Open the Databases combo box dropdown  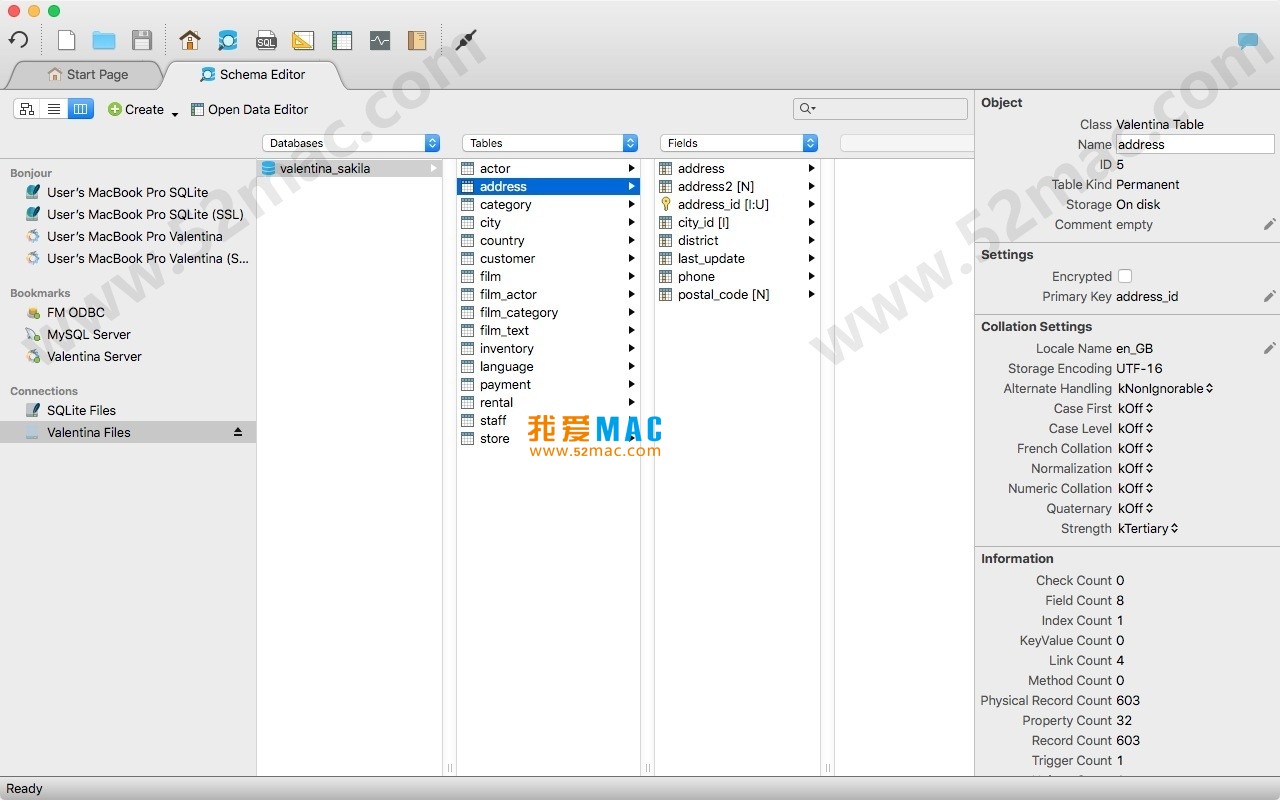click(x=431, y=143)
